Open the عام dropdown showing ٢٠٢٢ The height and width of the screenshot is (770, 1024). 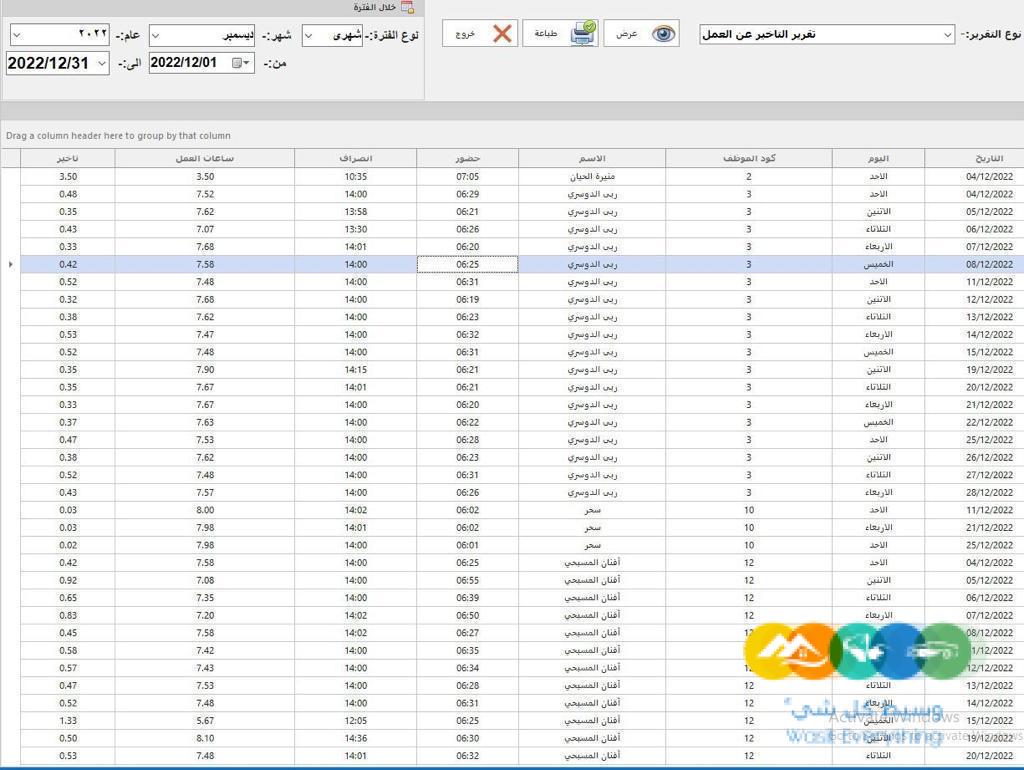tap(16, 33)
